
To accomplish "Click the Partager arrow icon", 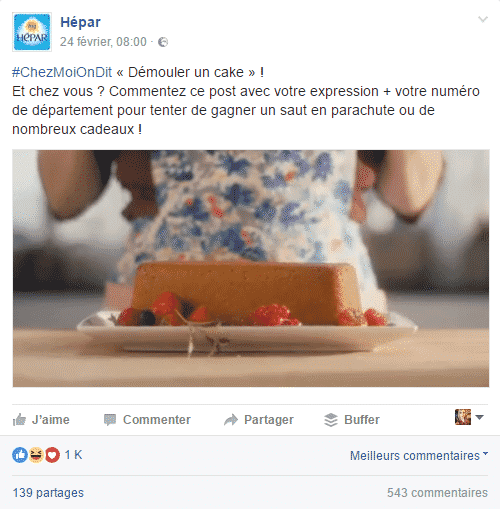I will pyautogui.click(x=231, y=420).
